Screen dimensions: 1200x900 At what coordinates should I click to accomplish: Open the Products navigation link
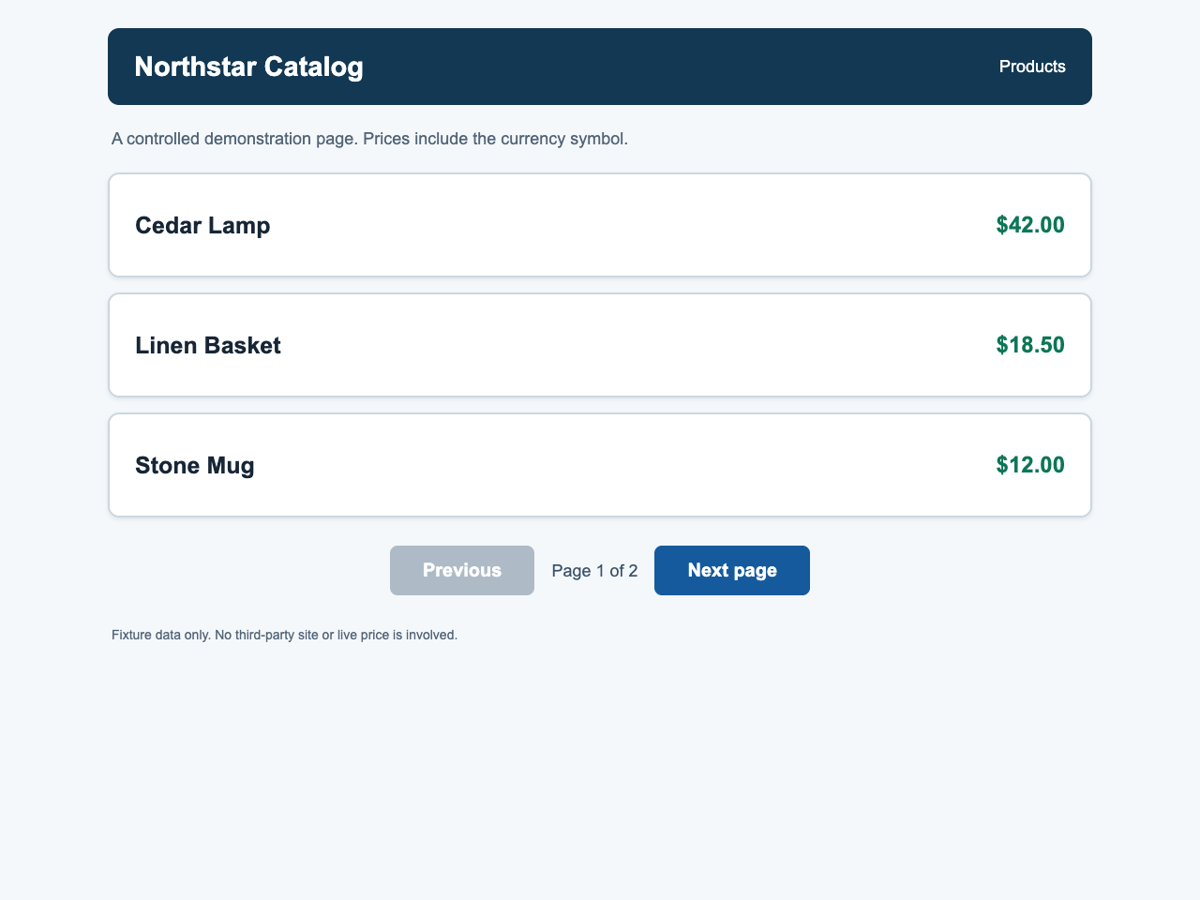pos(1032,67)
